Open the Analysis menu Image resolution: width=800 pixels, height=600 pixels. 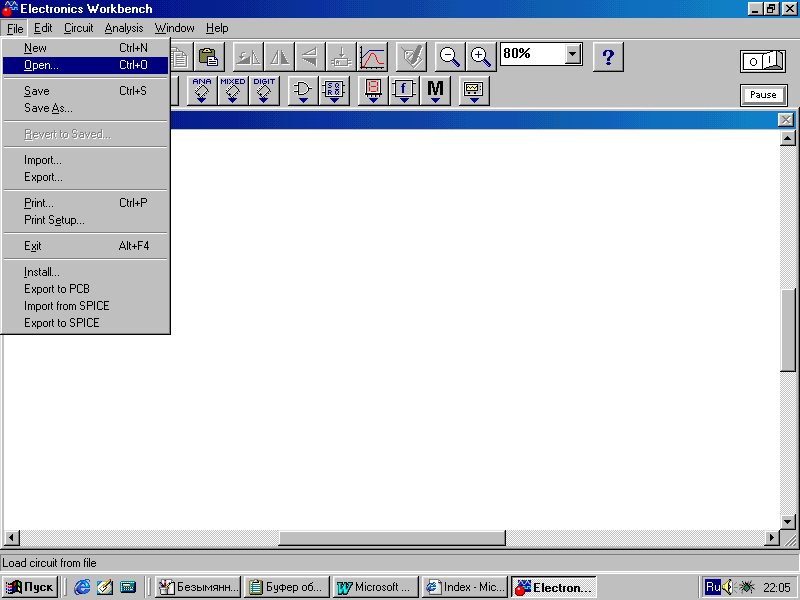pyautogui.click(x=124, y=28)
